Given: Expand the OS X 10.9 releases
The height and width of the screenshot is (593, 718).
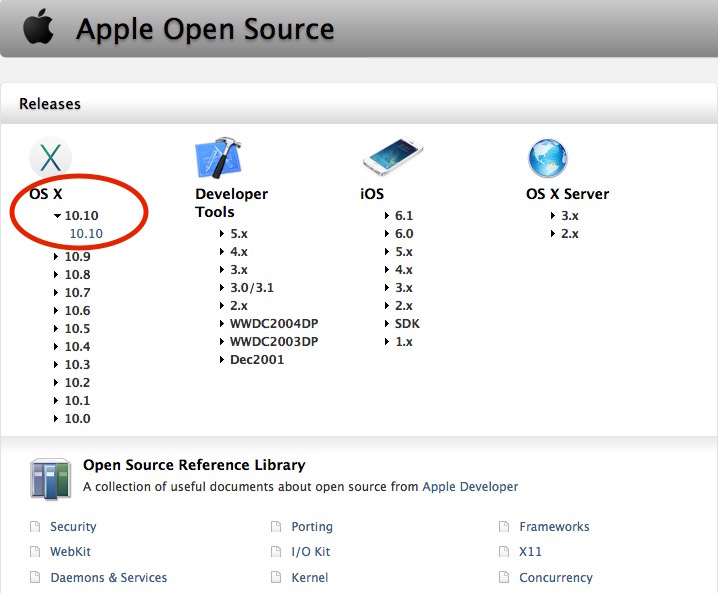Looking at the screenshot, I should [x=56, y=256].
